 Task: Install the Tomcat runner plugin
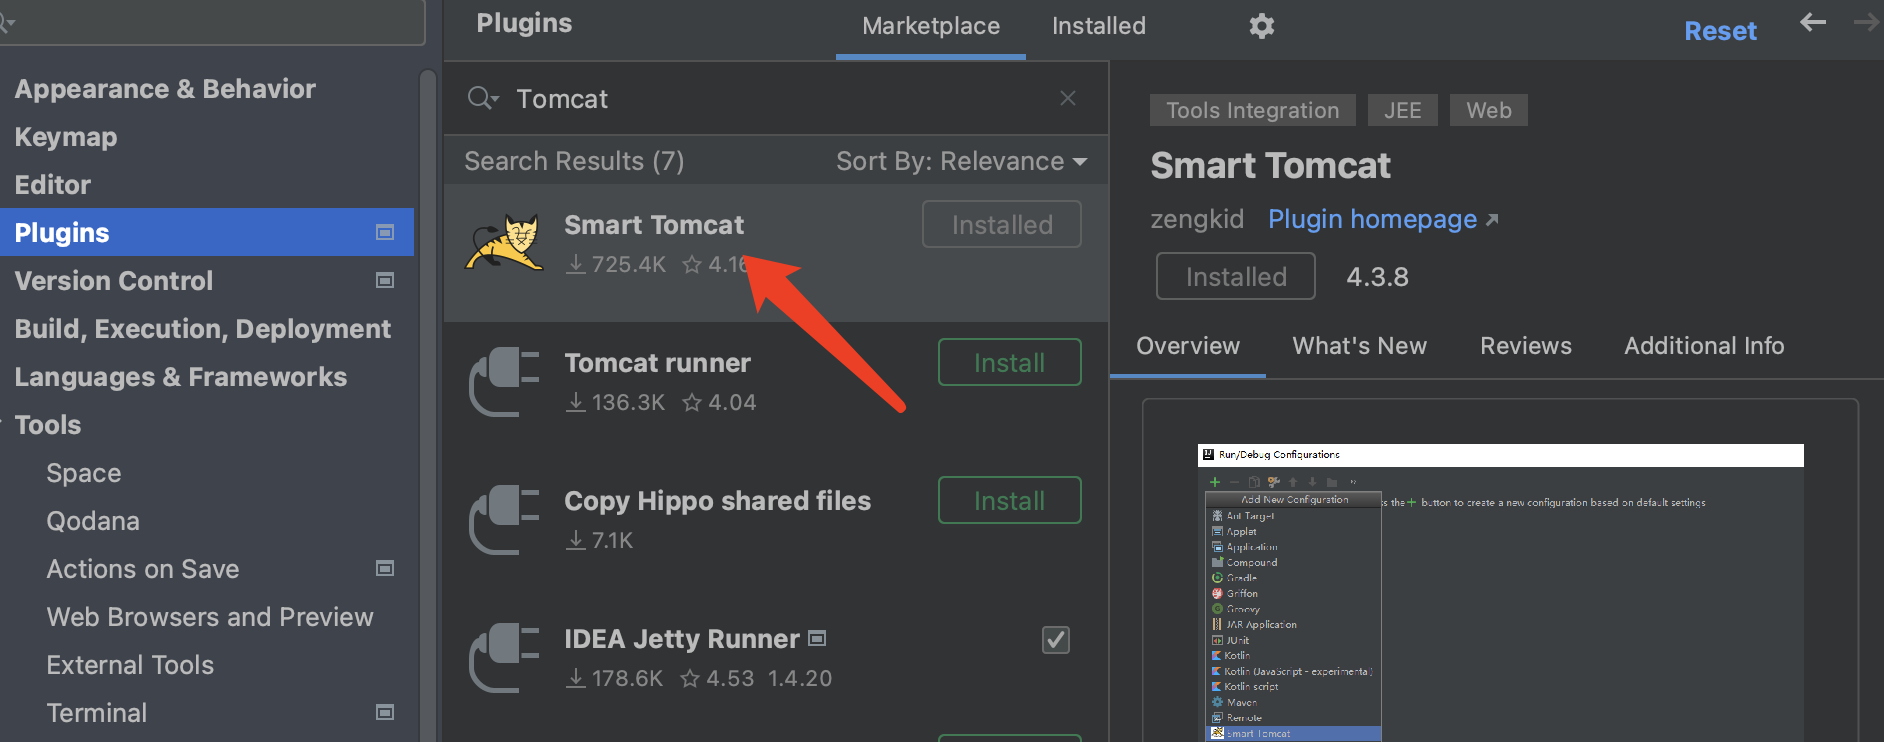point(1009,363)
